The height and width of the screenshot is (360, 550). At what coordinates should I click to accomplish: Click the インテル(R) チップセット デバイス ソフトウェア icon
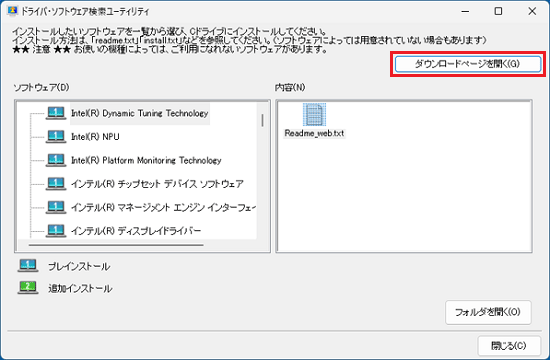(x=56, y=184)
